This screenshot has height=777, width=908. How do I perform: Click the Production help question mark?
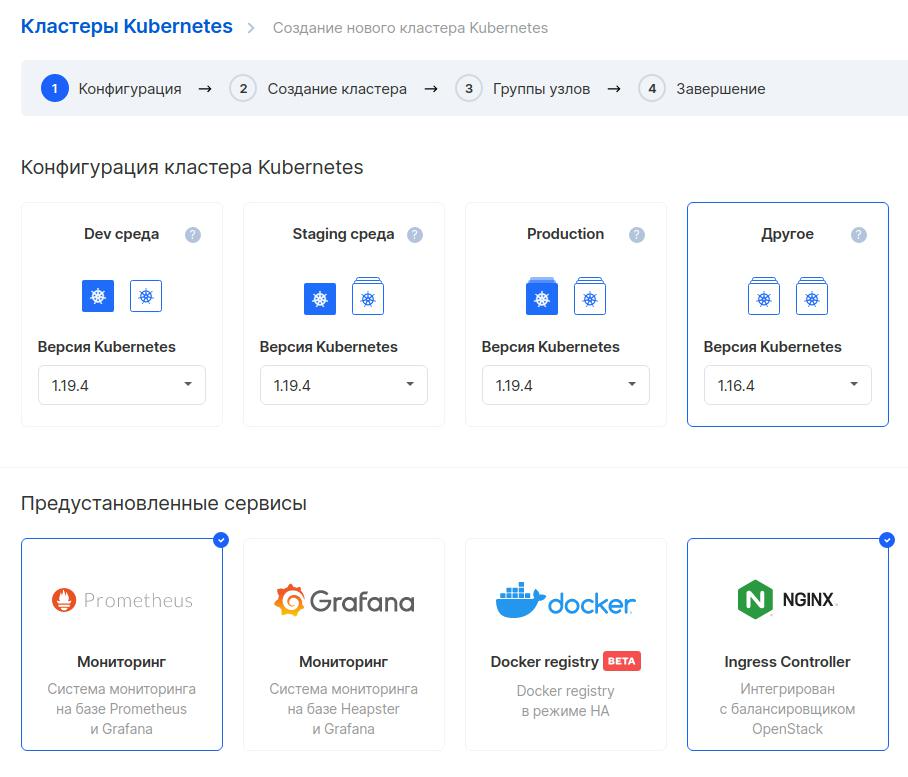[637, 234]
